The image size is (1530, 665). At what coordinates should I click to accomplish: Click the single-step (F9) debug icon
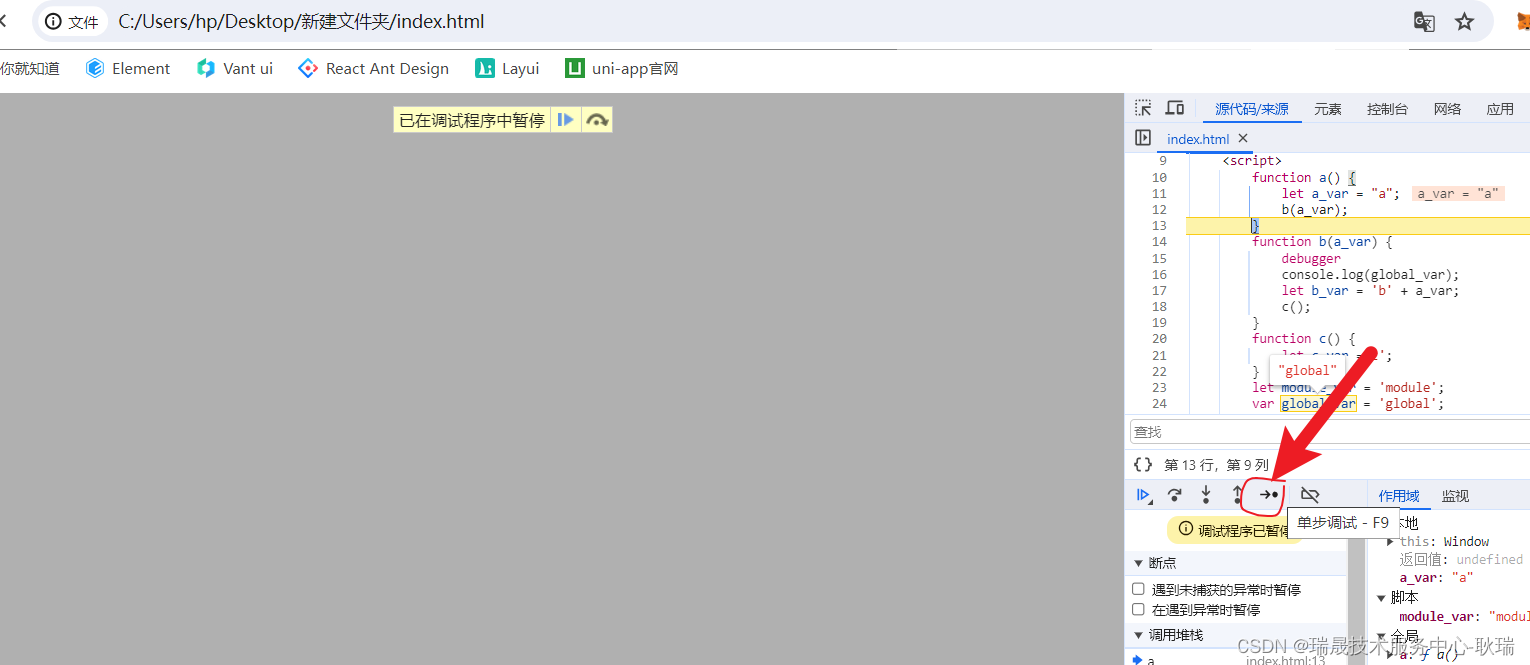[1268, 495]
